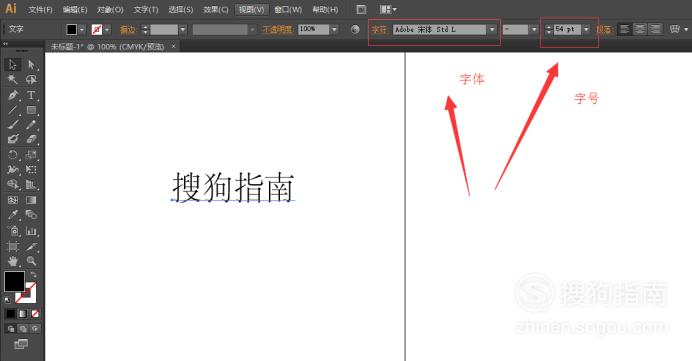
Task: Select the Shape Builder tool
Action: (12, 184)
